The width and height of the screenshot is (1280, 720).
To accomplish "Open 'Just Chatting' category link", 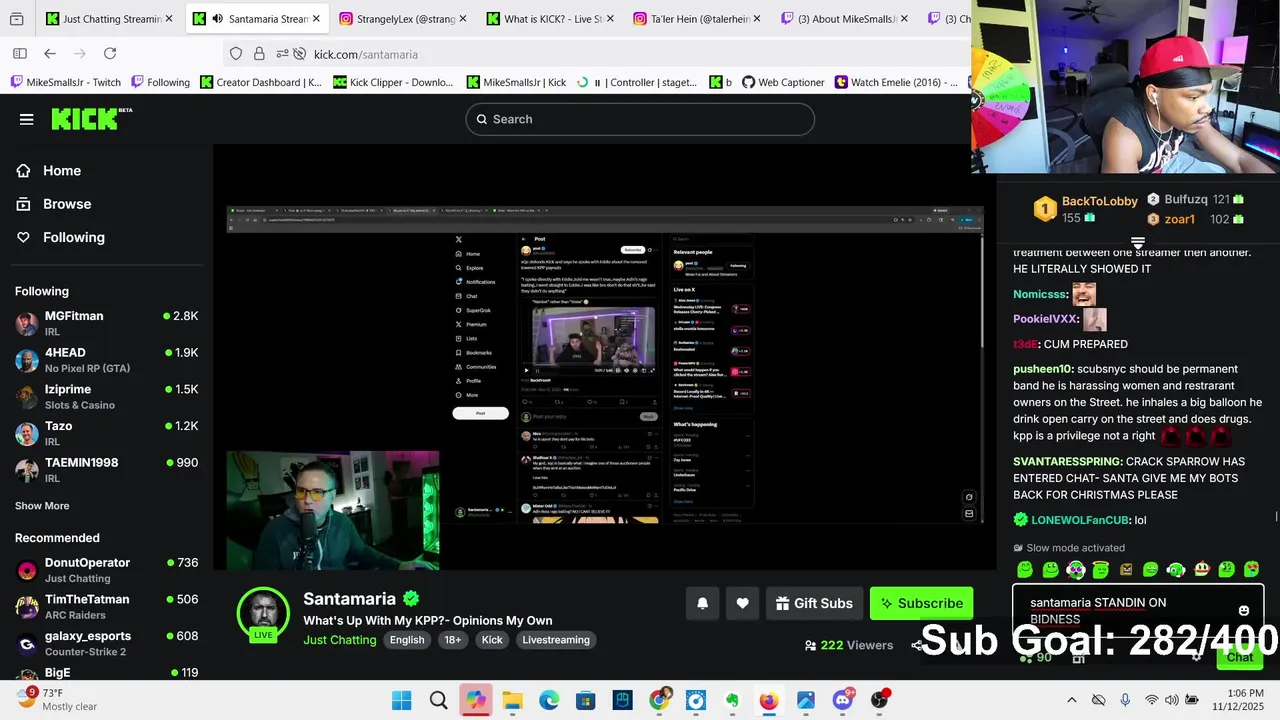I will point(340,640).
